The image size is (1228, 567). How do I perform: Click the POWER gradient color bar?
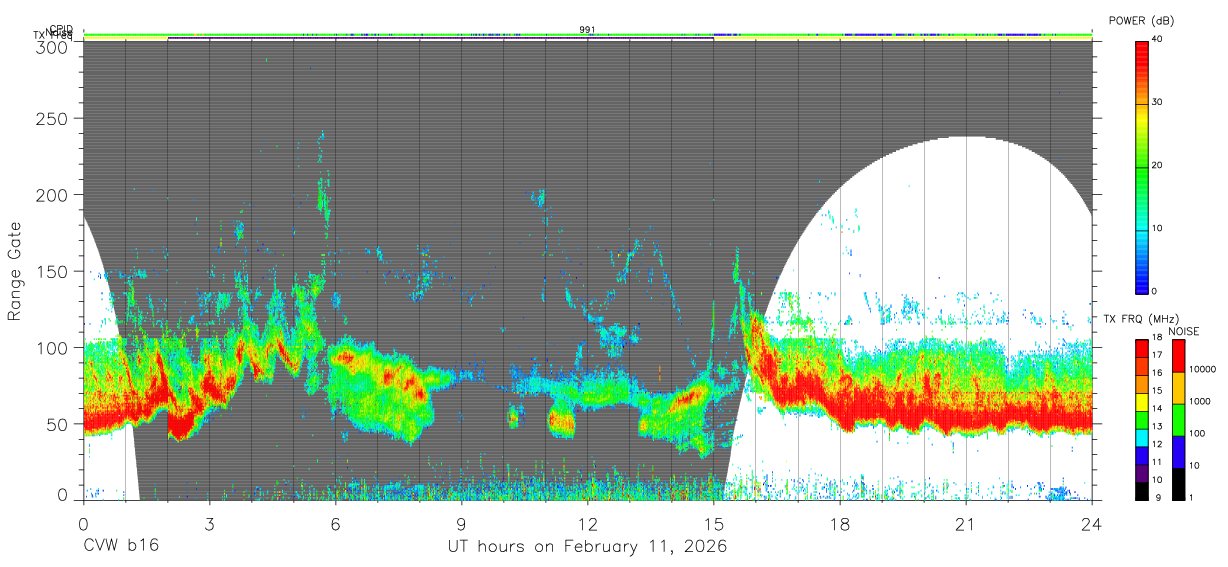click(1141, 166)
